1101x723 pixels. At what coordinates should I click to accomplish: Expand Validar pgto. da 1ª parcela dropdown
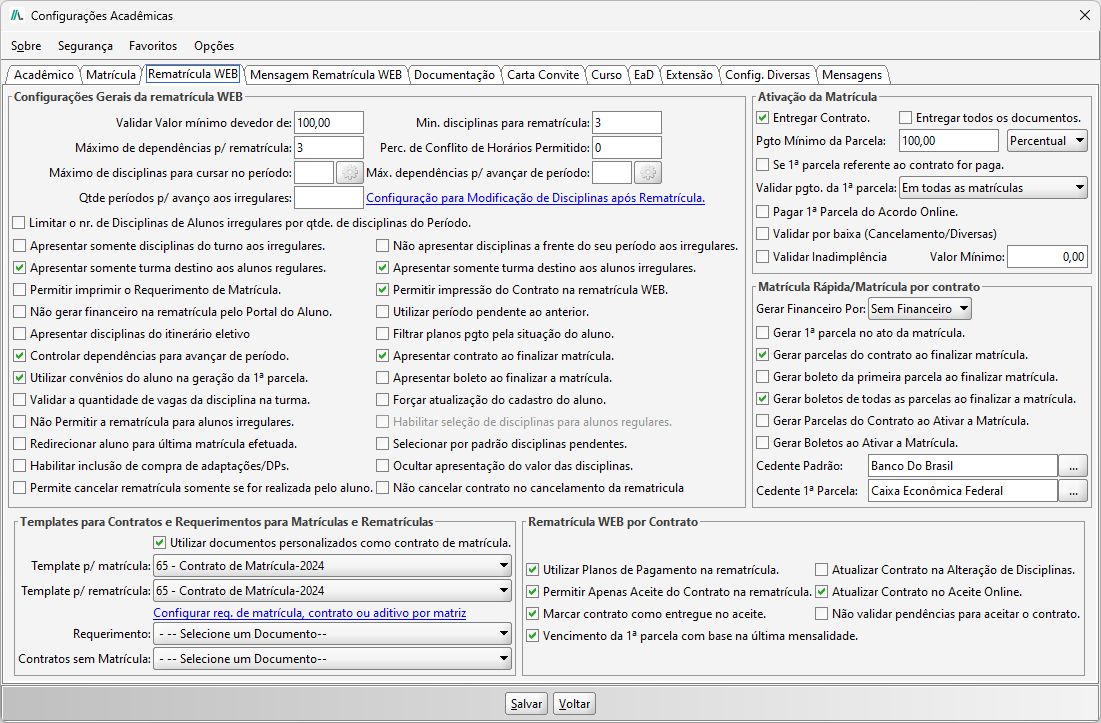tap(993, 188)
